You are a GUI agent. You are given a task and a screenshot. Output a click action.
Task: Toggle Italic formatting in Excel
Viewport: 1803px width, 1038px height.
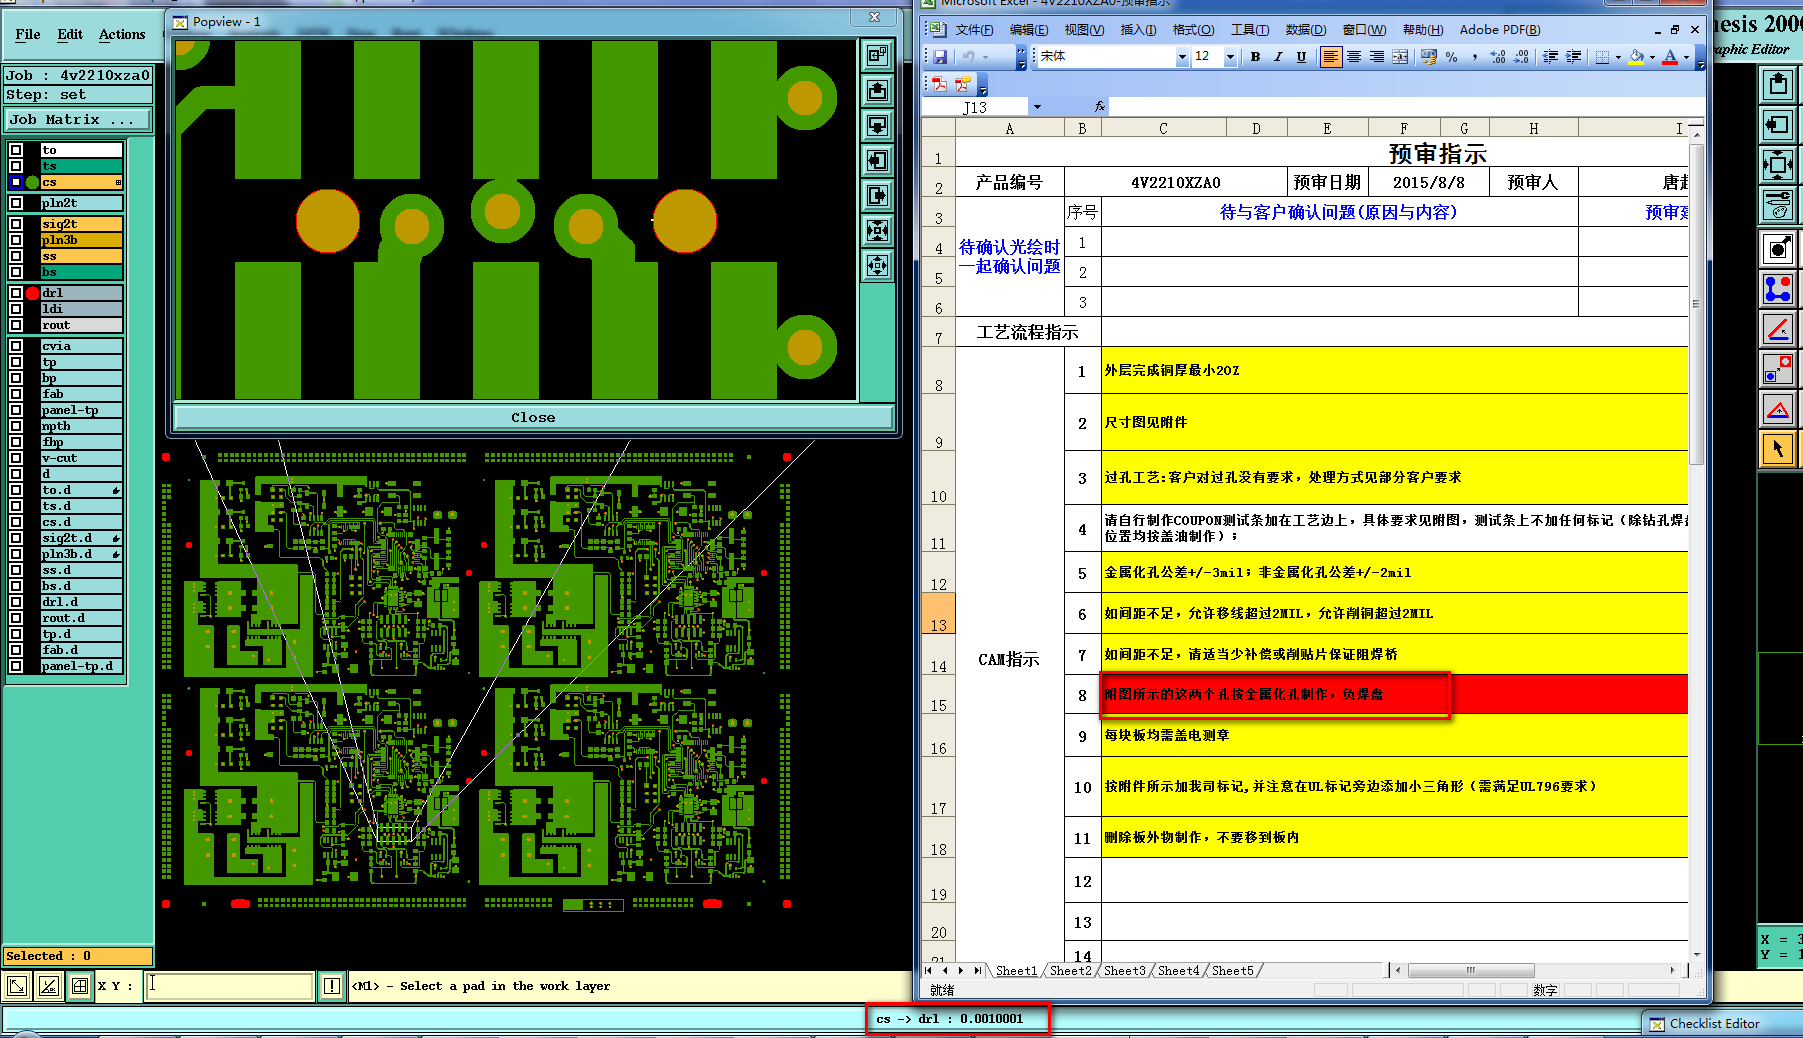(x=1278, y=57)
